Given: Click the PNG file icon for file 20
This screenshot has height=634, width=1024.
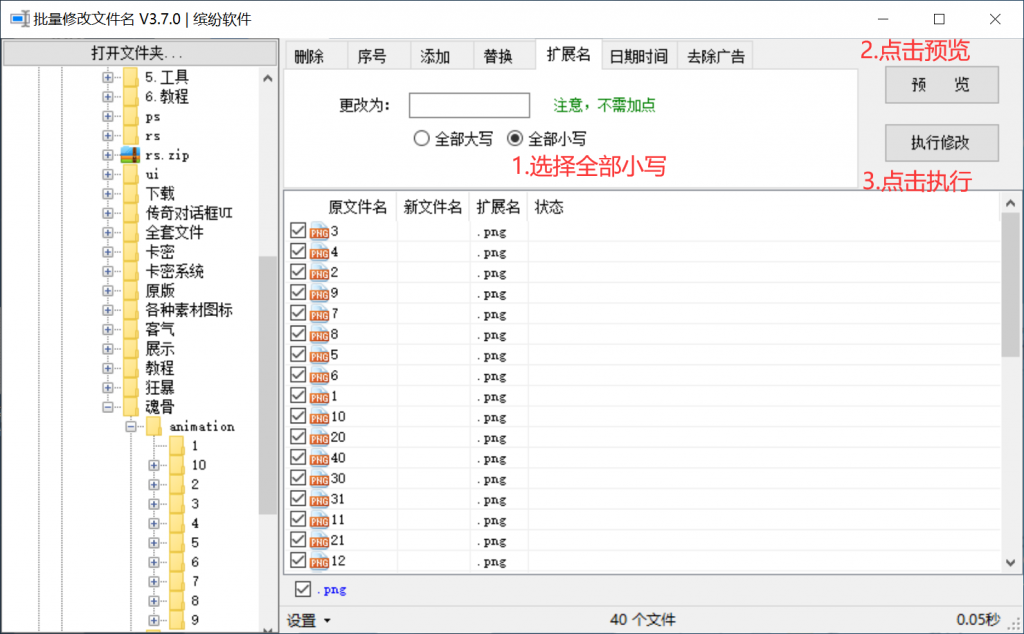Looking at the screenshot, I should click(x=319, y=437).
